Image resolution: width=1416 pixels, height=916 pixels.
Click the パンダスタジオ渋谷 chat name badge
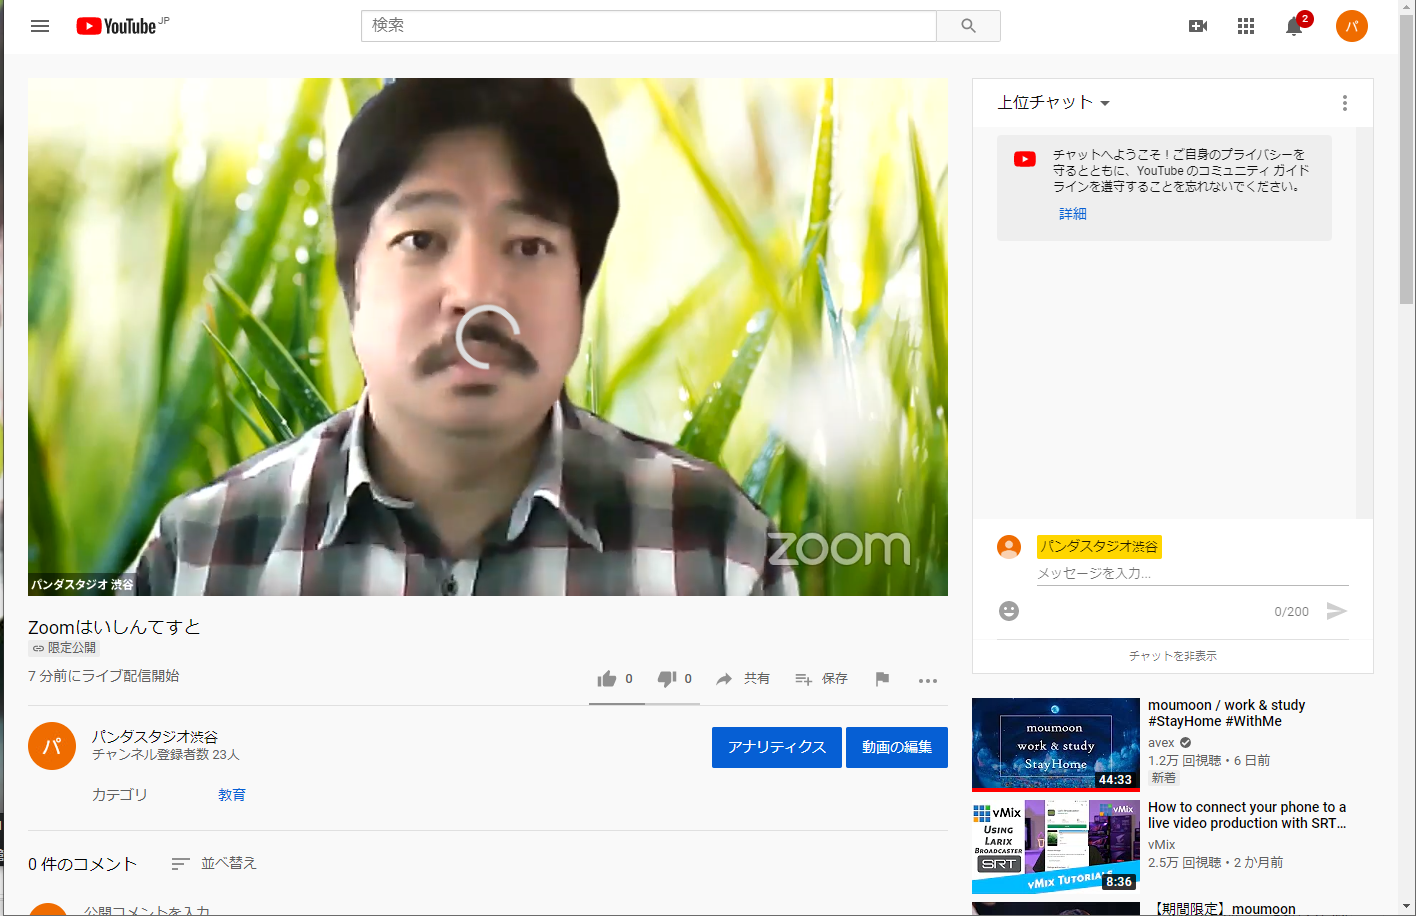(1099, 547)
